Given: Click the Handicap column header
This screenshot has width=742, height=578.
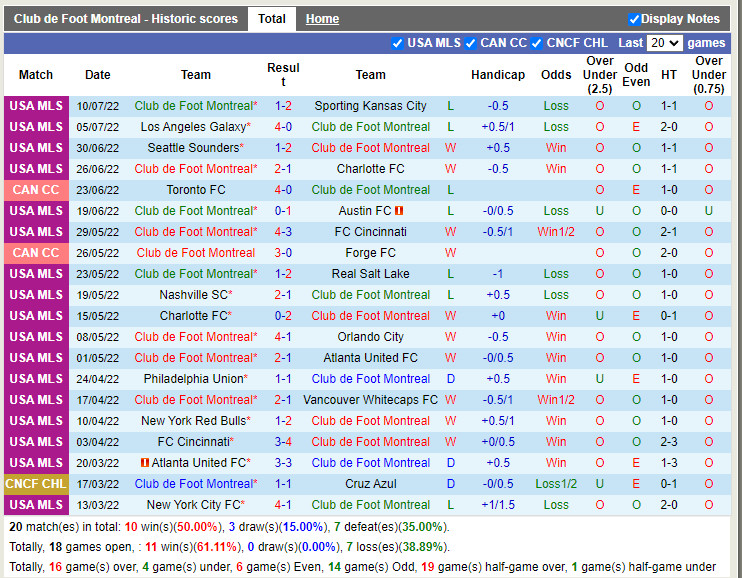Looking at the screenshot, I should coord(497,75).
